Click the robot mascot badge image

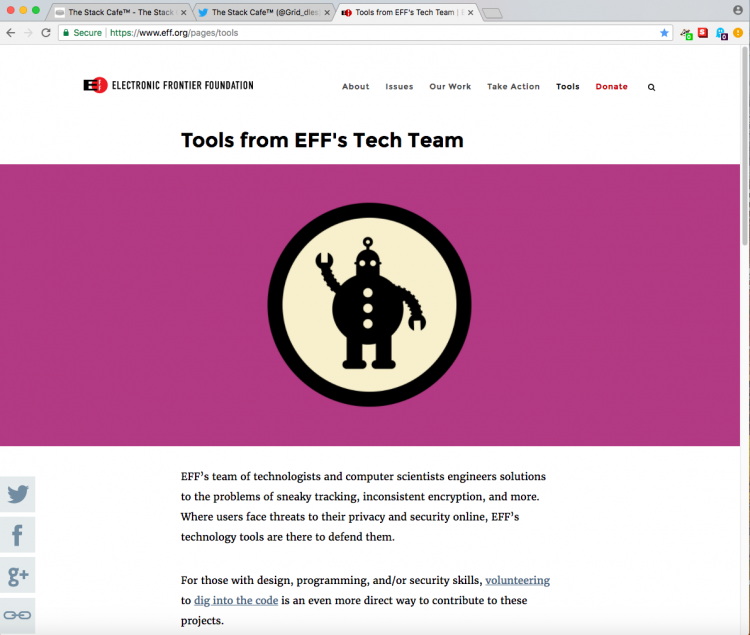tap(369, 305)
